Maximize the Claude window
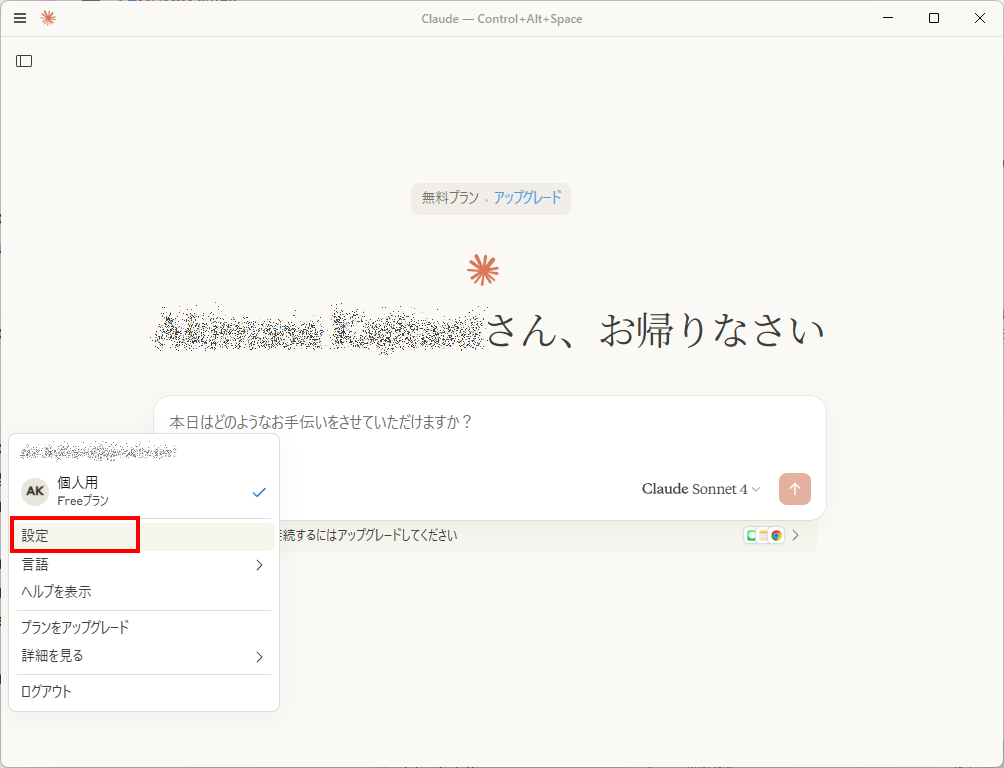 click(x=934, y=18)
